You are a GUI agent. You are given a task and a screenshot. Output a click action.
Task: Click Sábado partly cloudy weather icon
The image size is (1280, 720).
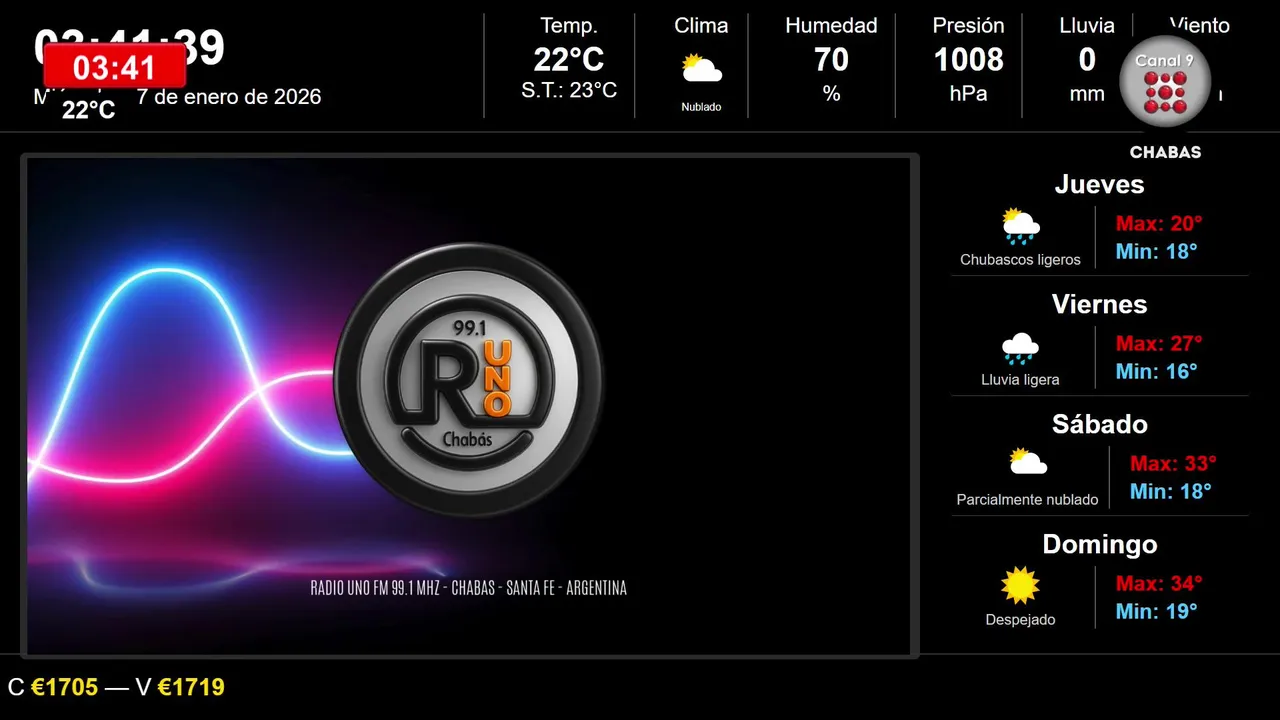click(1028, 461)
